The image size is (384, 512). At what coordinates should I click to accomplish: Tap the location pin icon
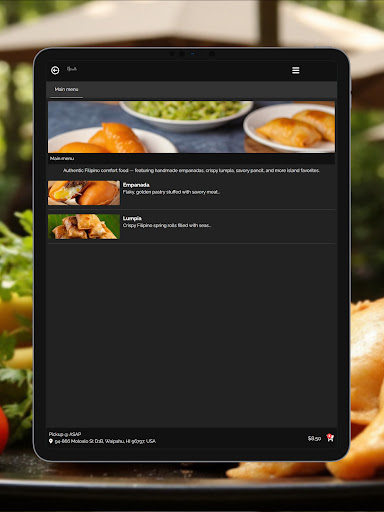coord(51,441)
